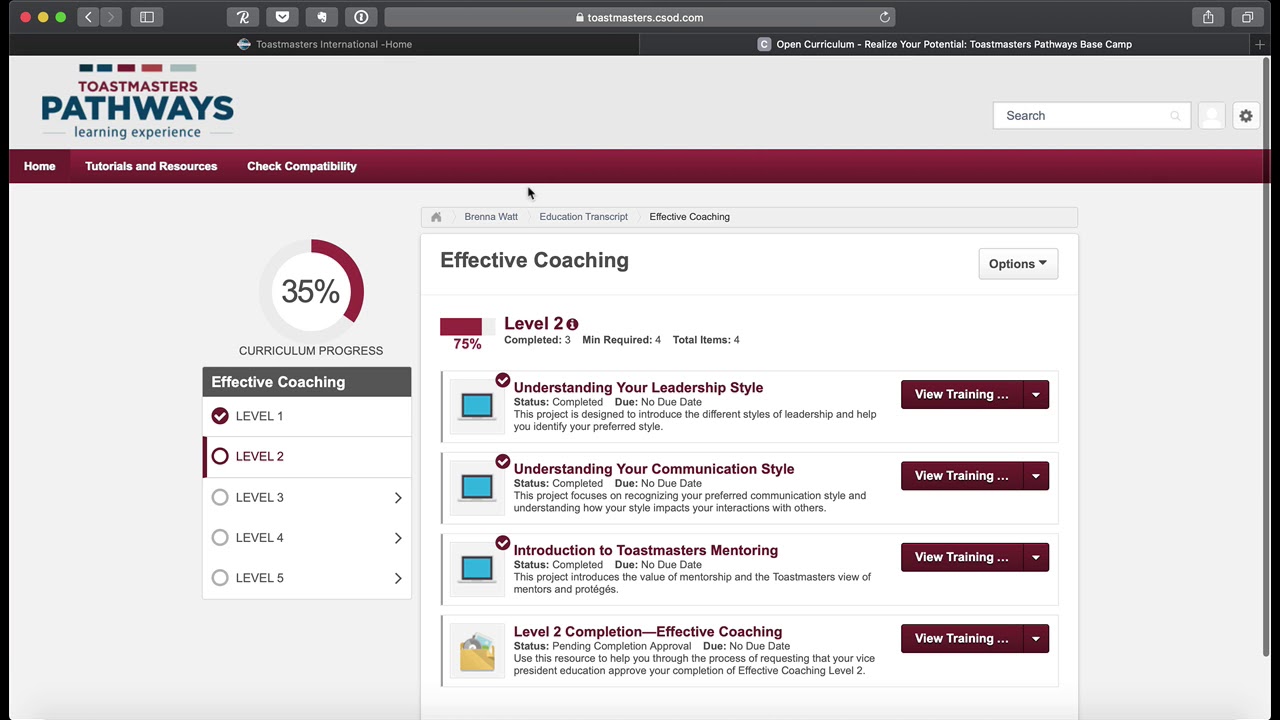This screenshot has height=720, width=1280.
Task: Show all tabs overview icon
Action: (x=1247, y=17)
